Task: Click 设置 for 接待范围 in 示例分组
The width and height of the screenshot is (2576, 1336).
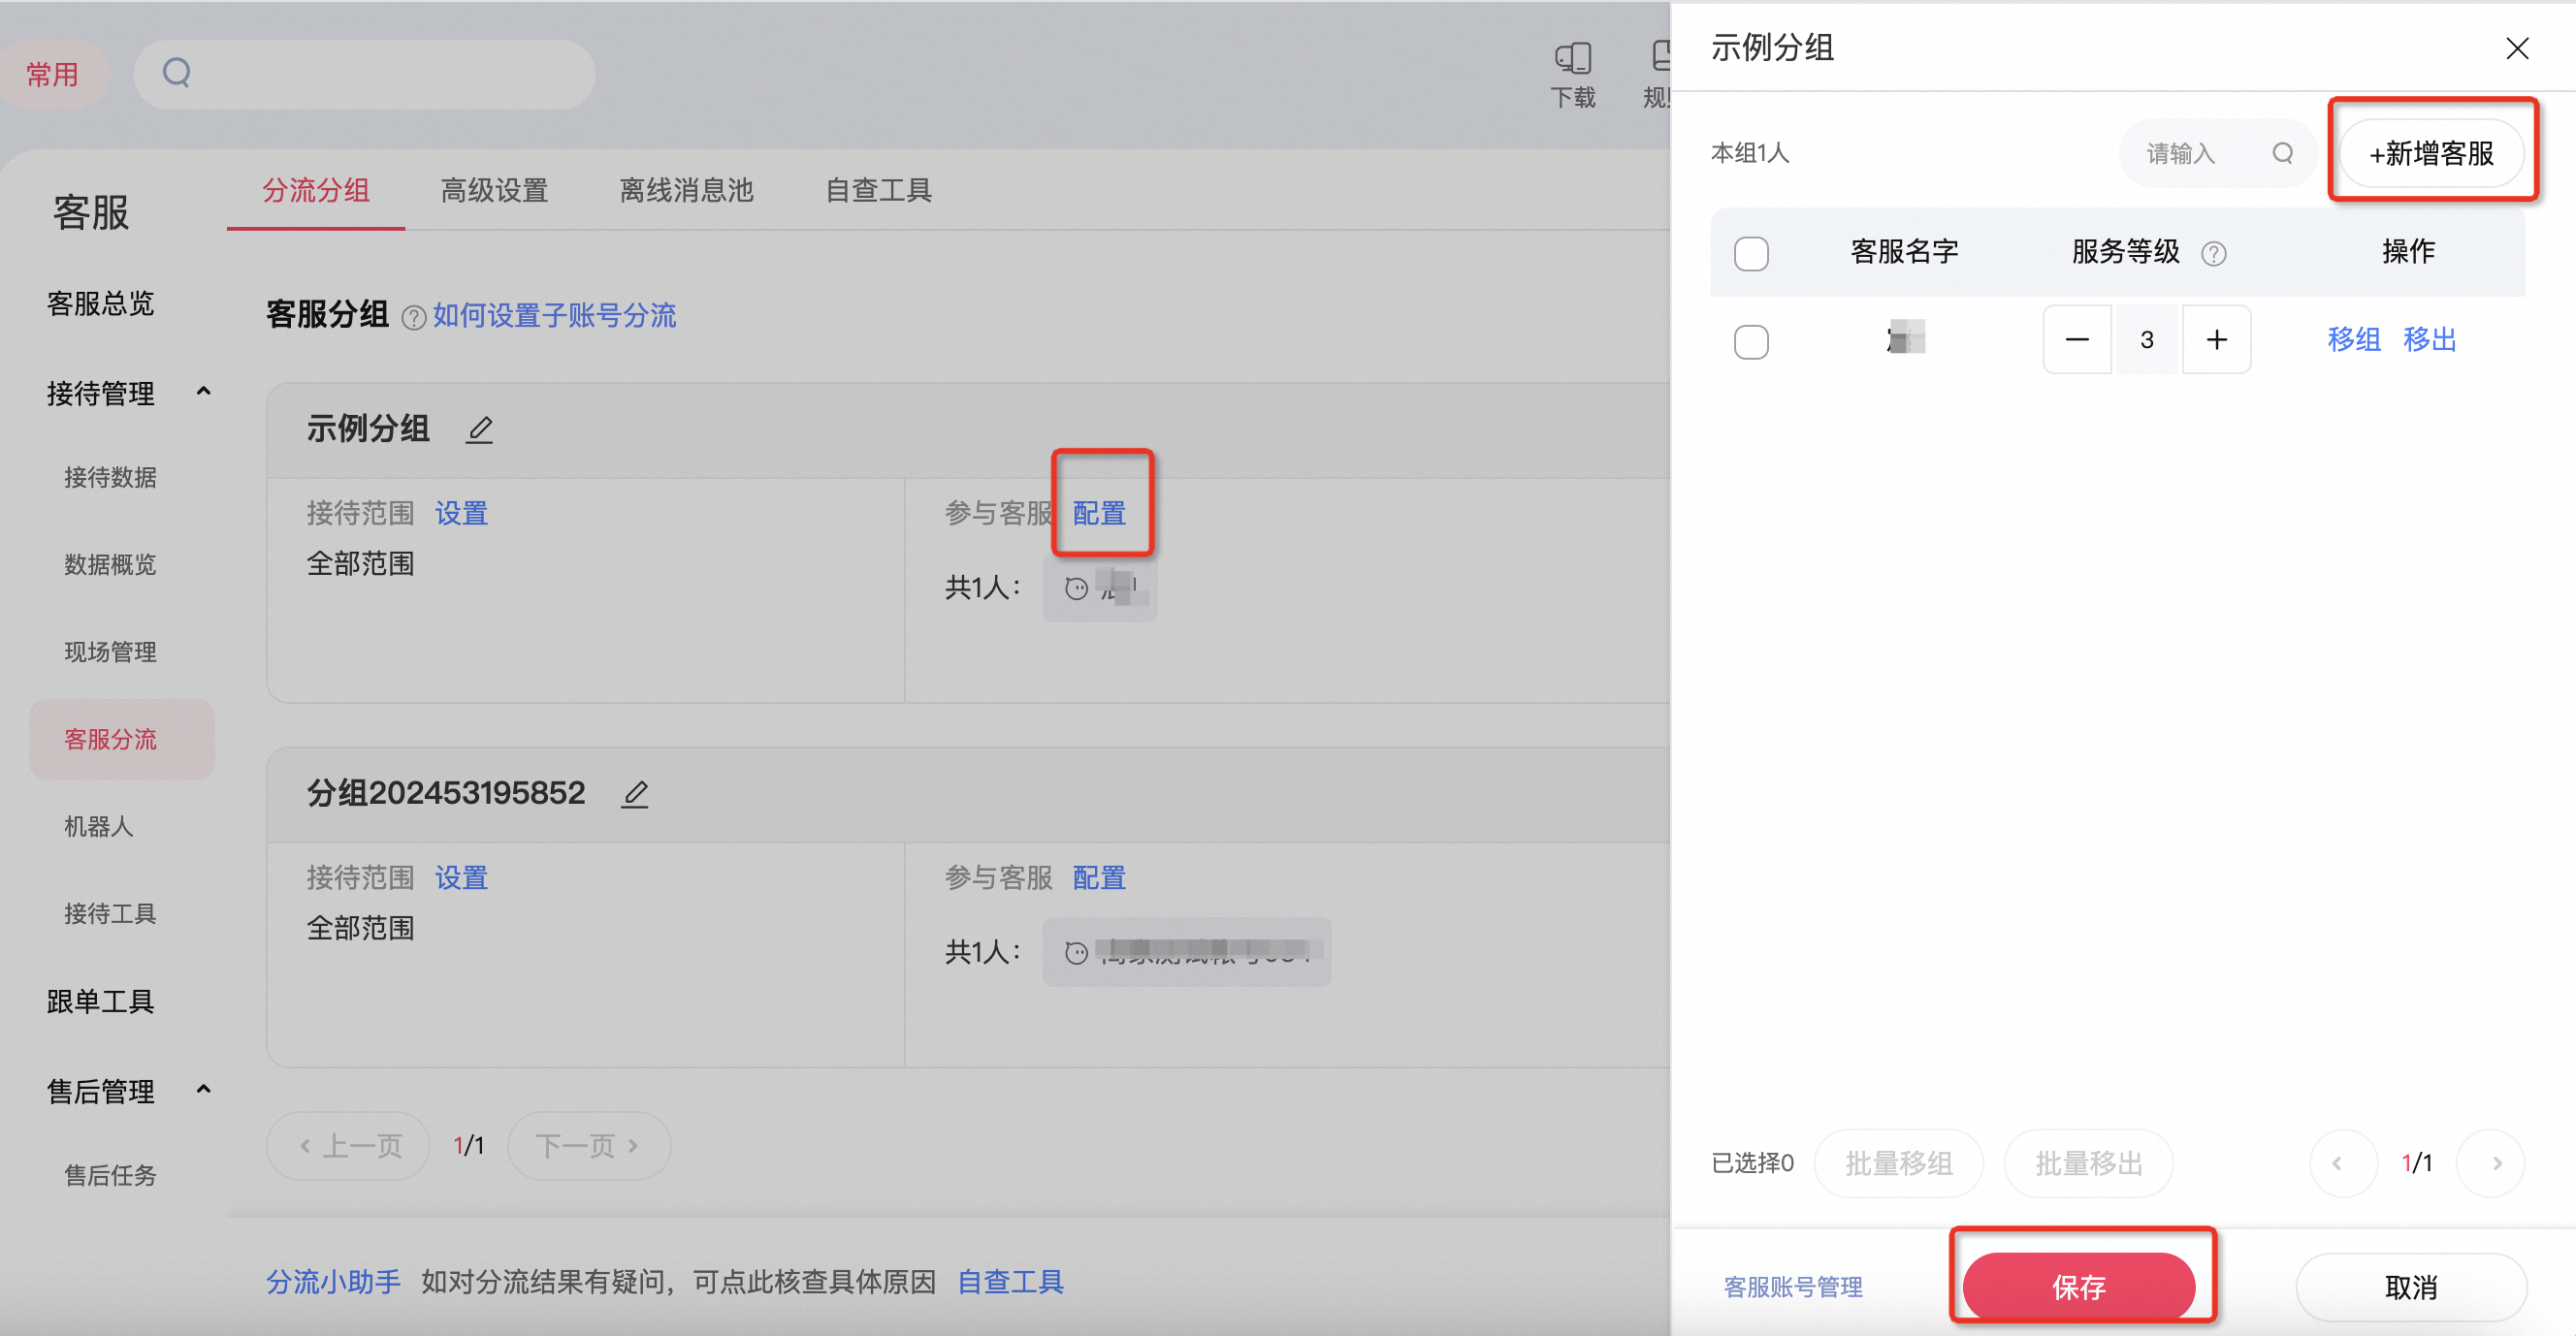Action: click(x=461, y=513)
